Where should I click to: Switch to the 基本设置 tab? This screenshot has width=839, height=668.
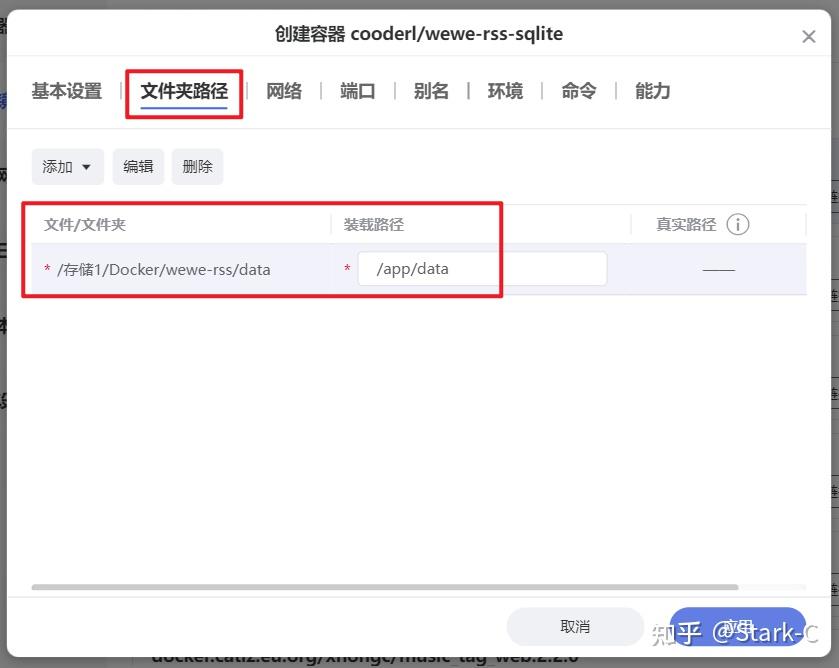[x=64, y=91]
